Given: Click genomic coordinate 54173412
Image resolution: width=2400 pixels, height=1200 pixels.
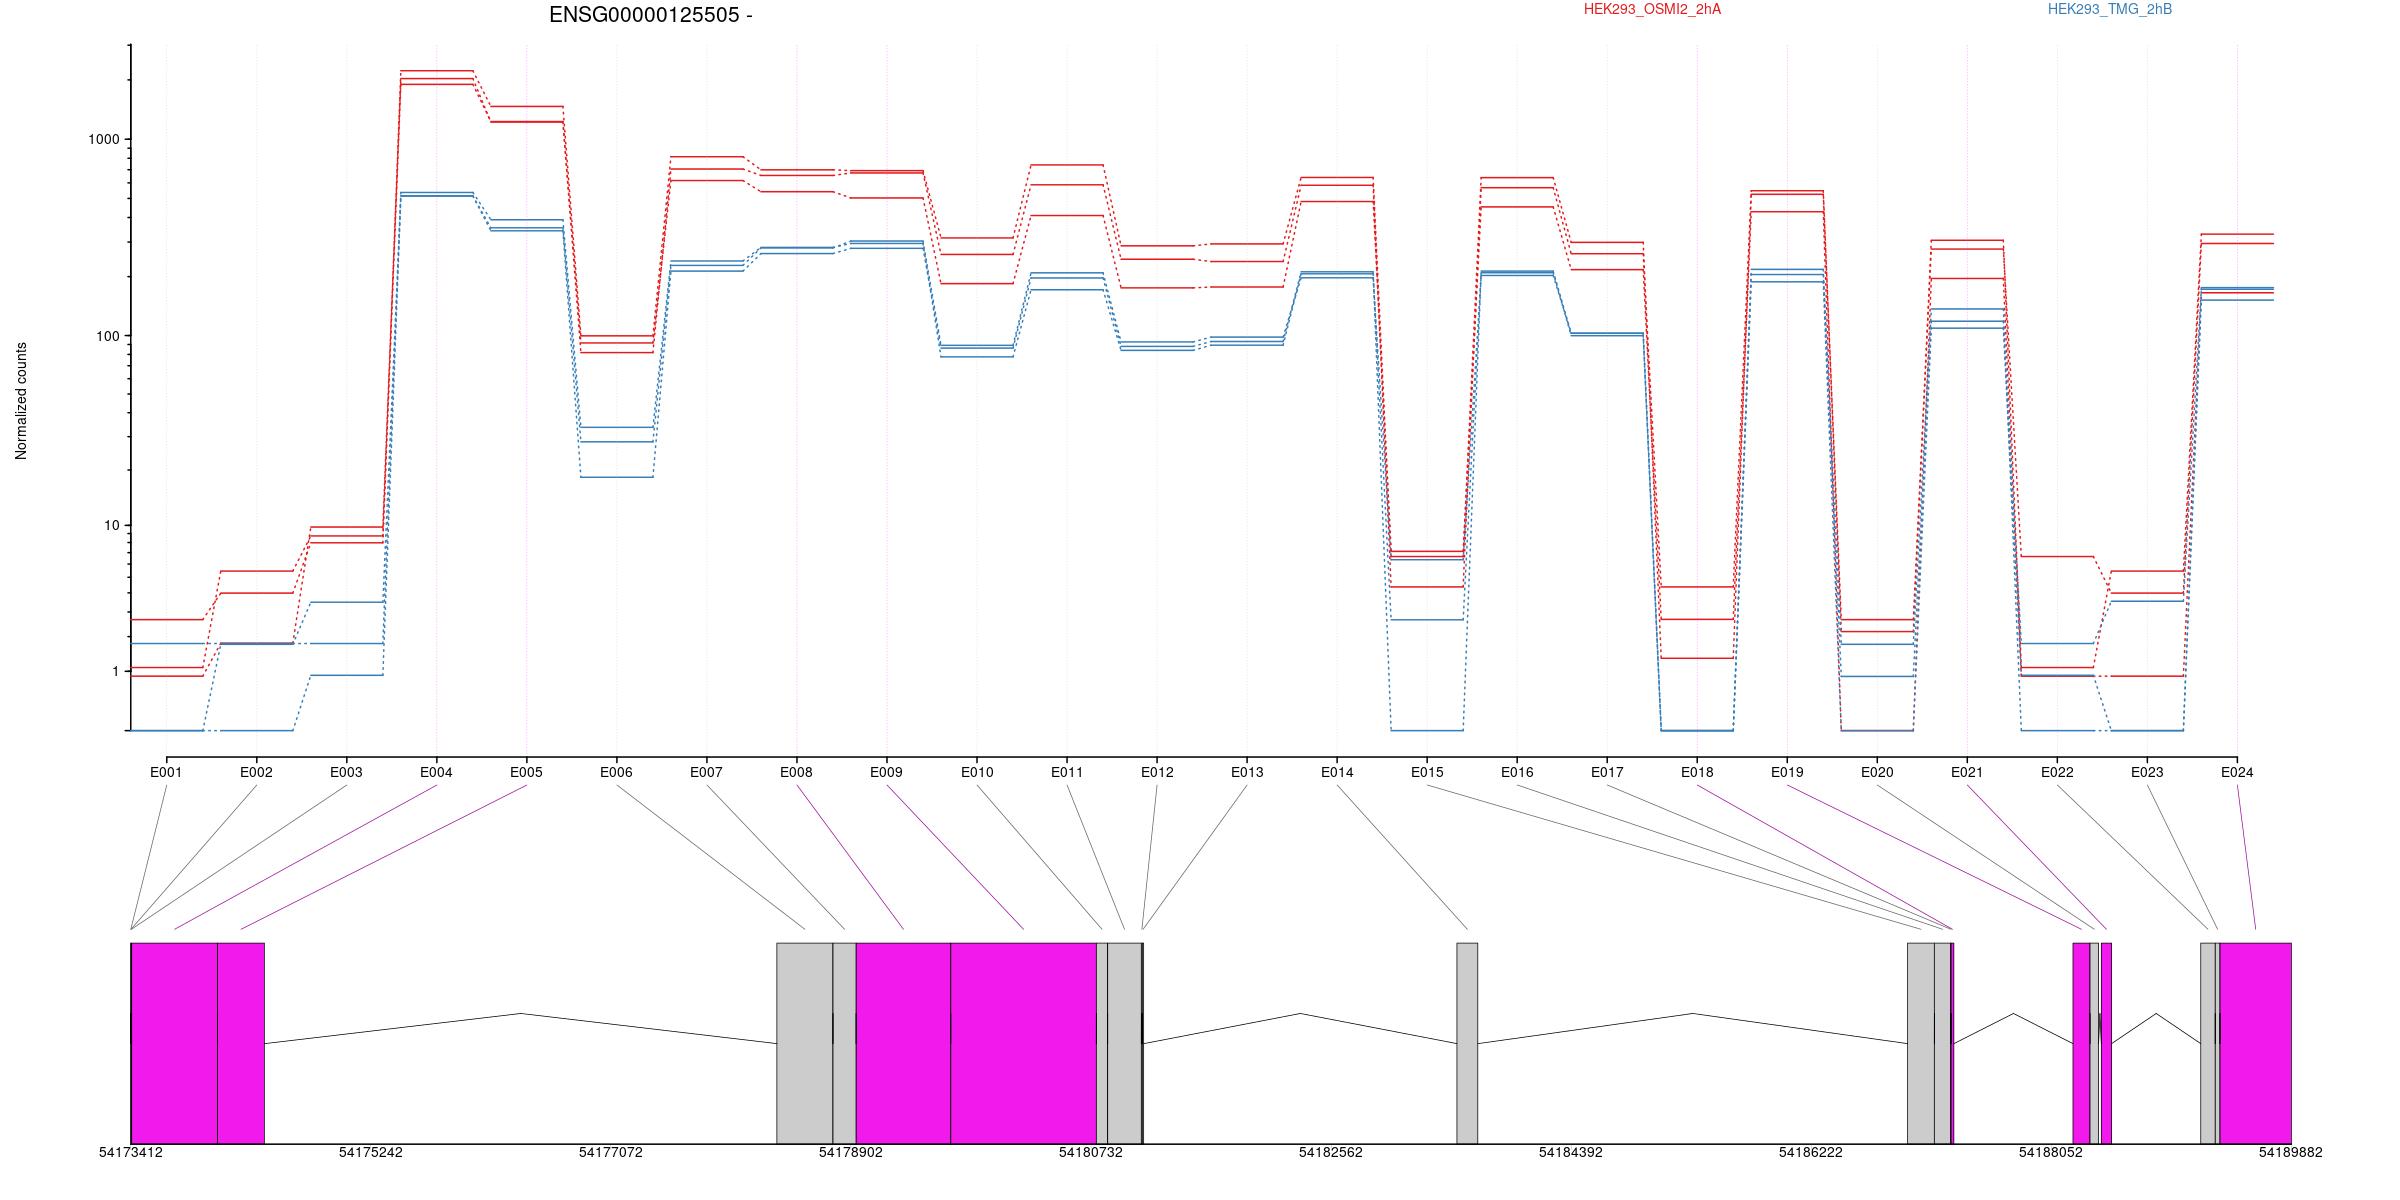Looking at the screenshot, I should pyautogui.click(x=131, y=1152).
